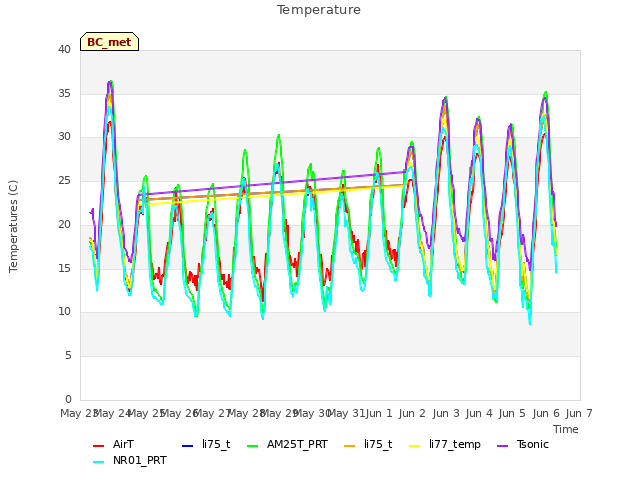Toggle the Tsonic legend entry
The width and height of the screenshot is (640, 480).
[x=522, y=444]
